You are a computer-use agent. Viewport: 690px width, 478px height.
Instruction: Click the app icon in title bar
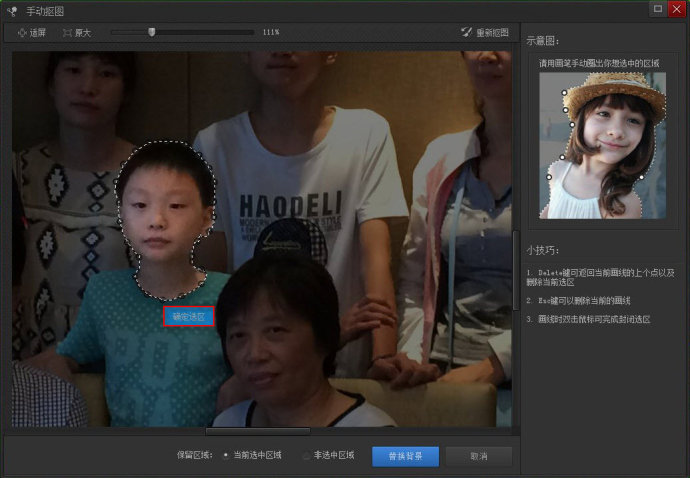click(x=12, y=11)
